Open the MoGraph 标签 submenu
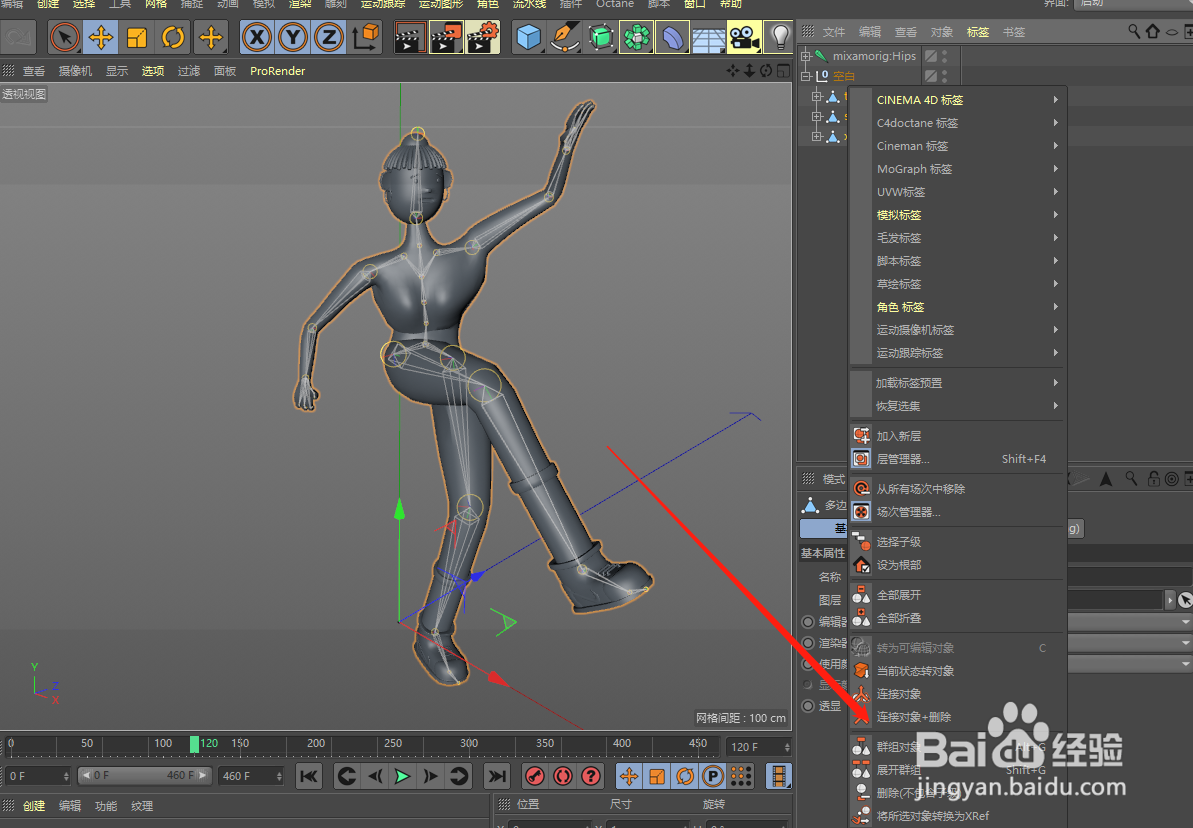This screenshot has width=1193, height=828. 958,169
